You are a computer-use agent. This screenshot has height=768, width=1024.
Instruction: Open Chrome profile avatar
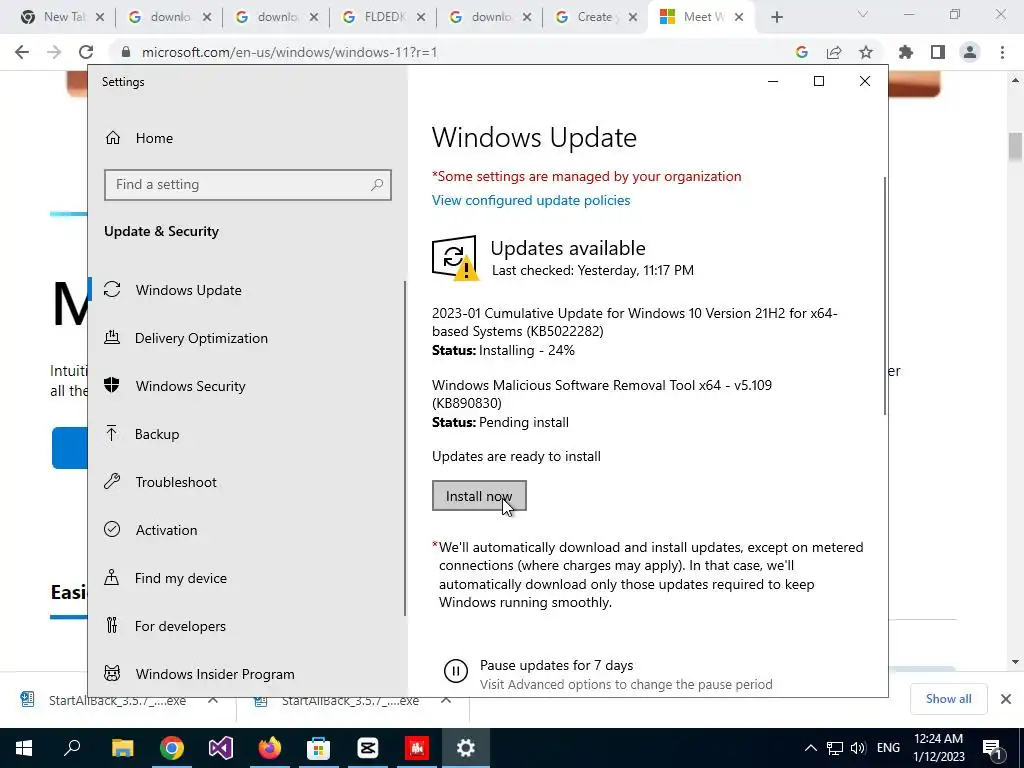click(970, 52)
